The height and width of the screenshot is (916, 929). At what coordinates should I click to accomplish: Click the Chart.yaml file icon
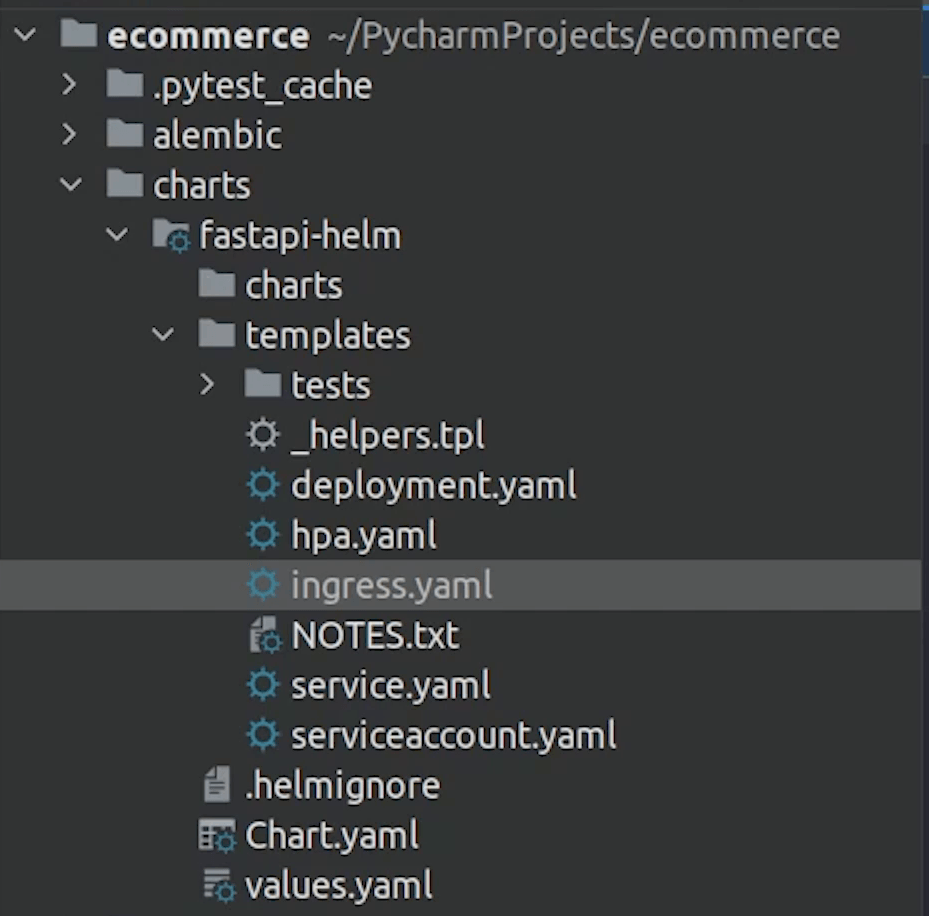pos(217,836)
